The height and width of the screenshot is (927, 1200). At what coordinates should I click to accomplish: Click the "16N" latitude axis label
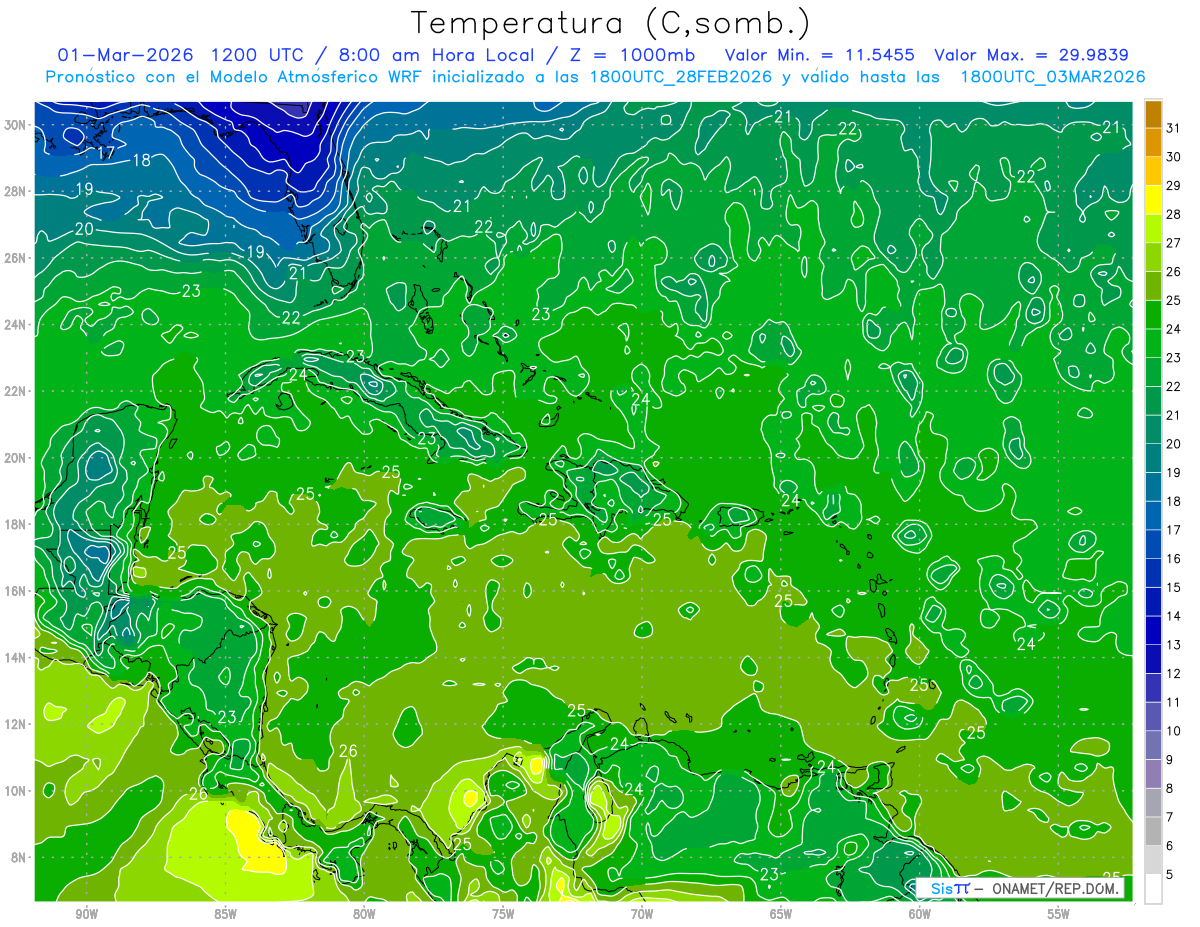pos(15,591)
